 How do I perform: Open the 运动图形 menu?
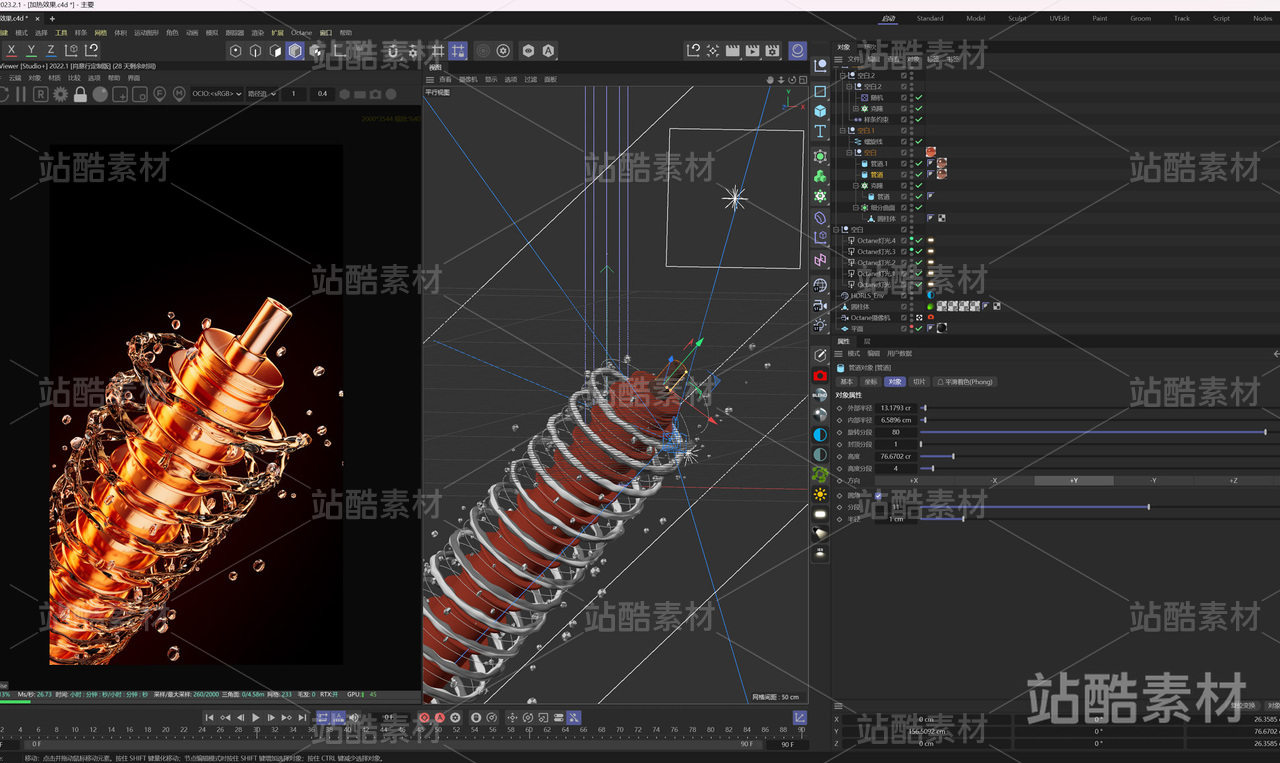145,33
